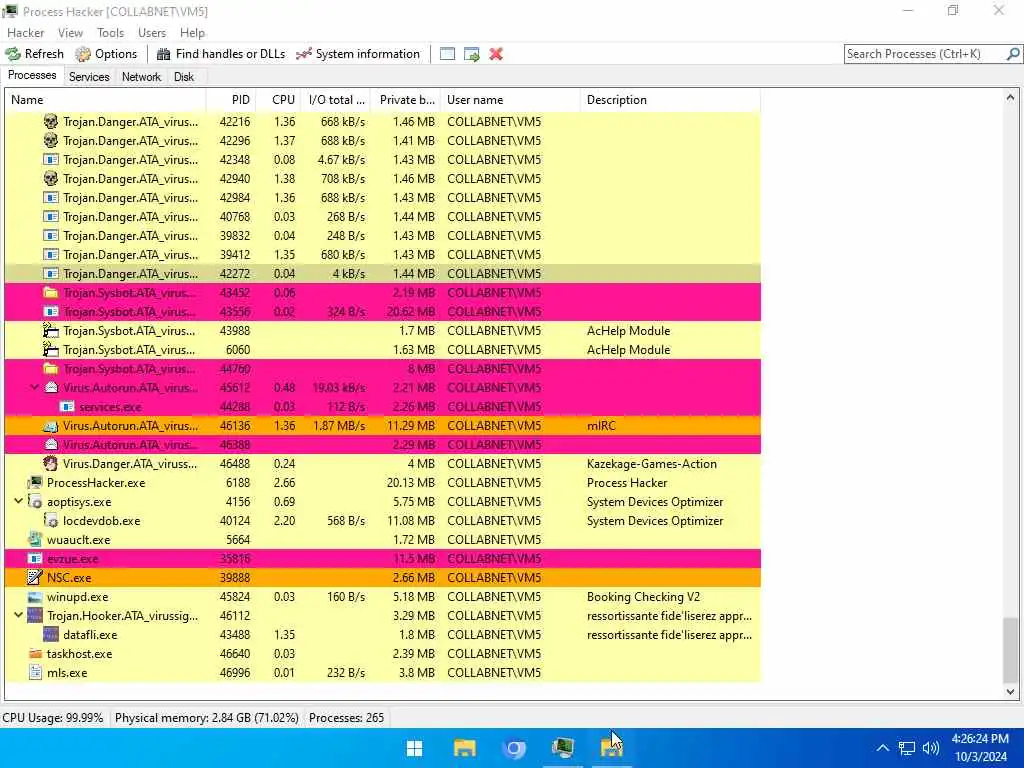Screen dimensions: 1024x768
Task: Sort by the CPU column header
Action: [278, 100]
